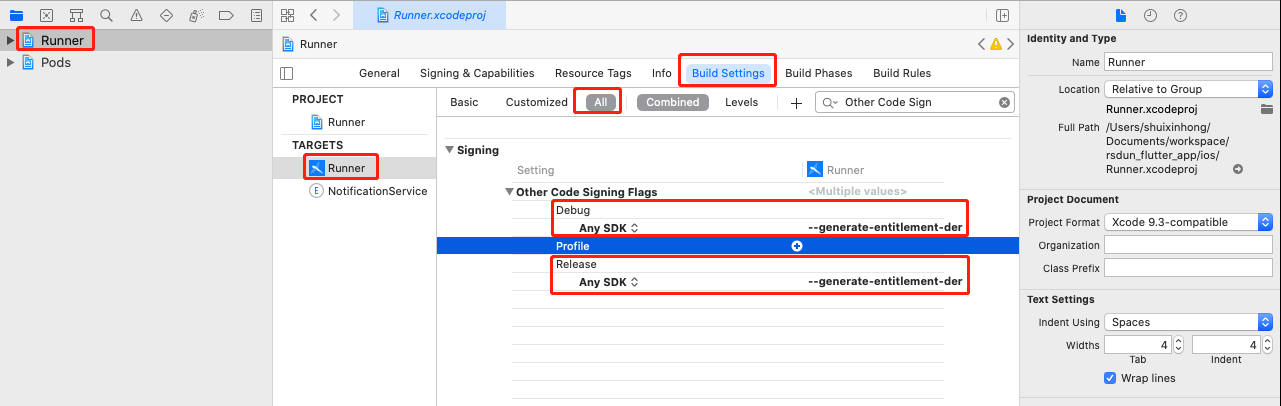Open the source control navigator icon
The height and width of the screenshot is (406, 1281).
(46, 15)
